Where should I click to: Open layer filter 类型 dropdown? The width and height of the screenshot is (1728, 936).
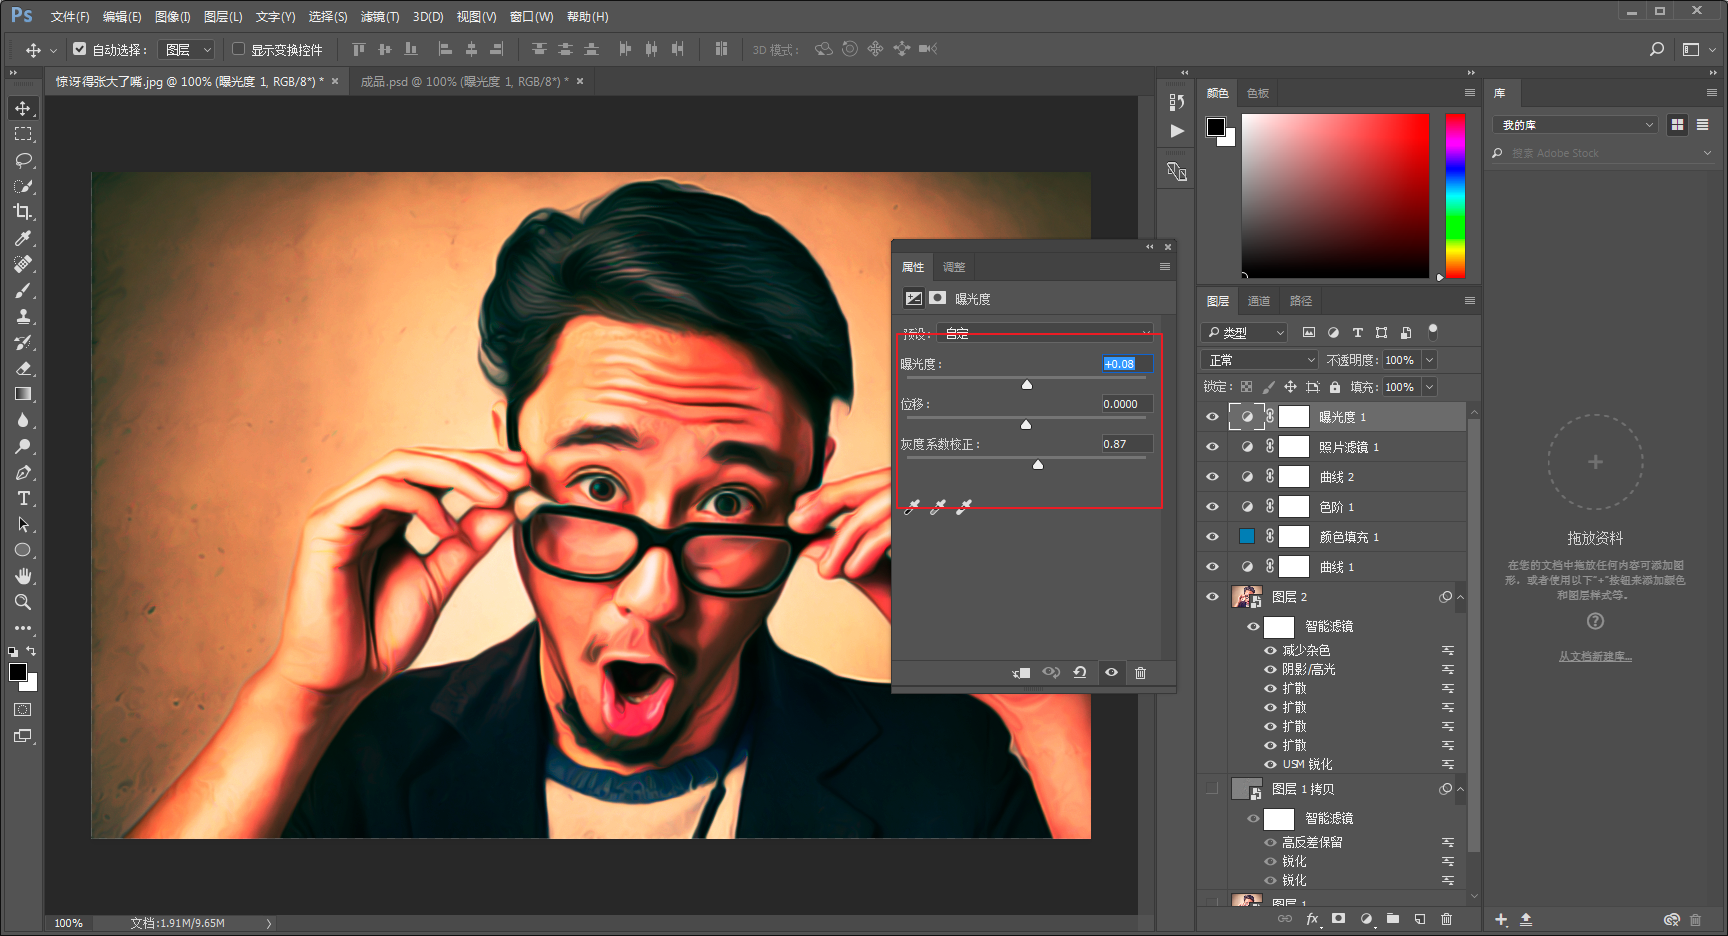point(1245,333)
